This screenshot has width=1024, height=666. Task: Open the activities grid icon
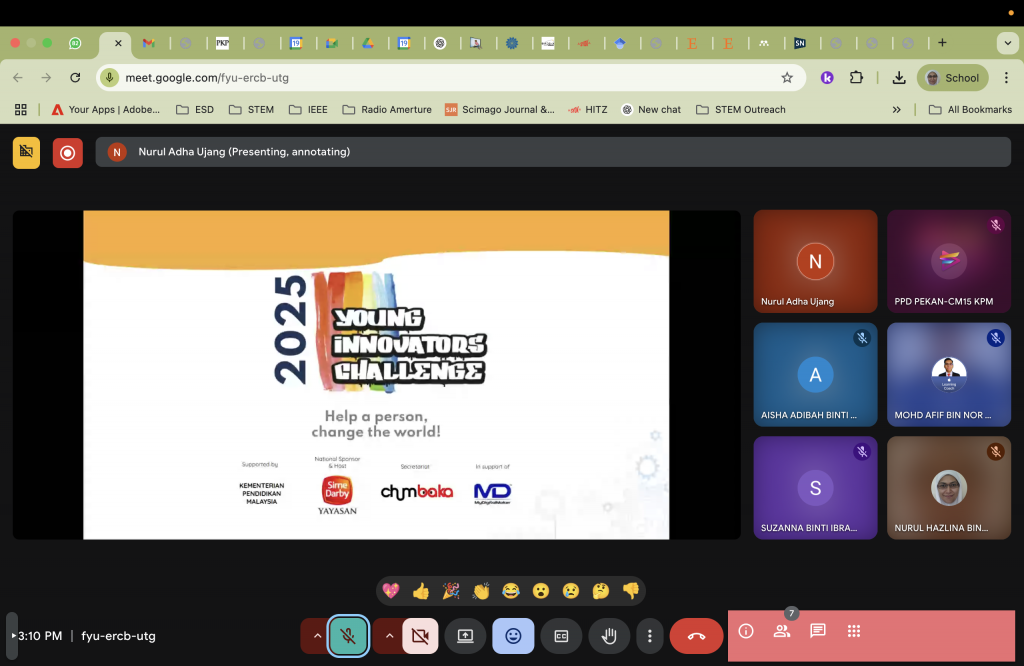[854, 631]
